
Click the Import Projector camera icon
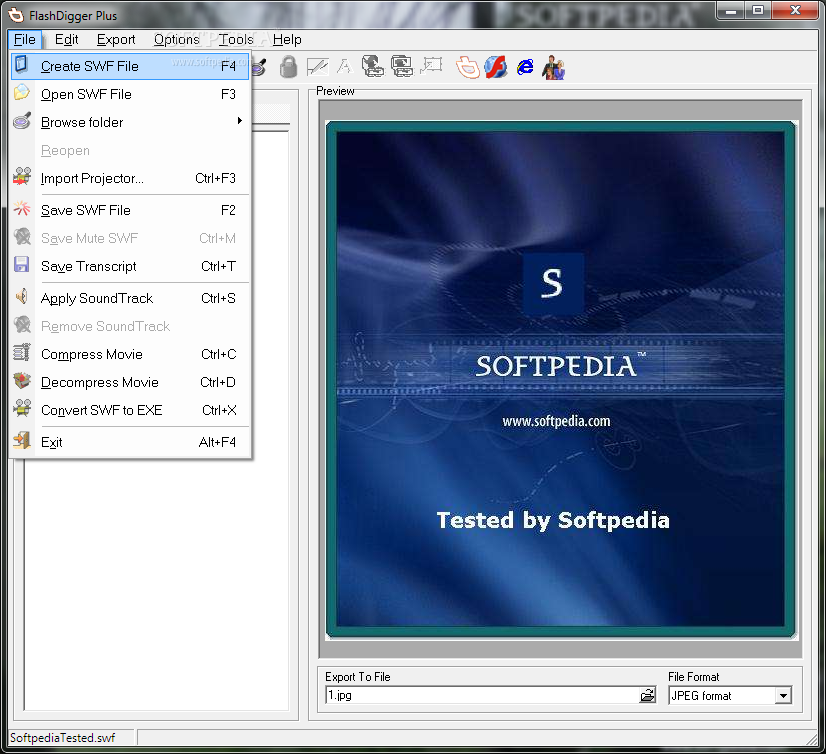pyautogui.click(x=22, y=177)
